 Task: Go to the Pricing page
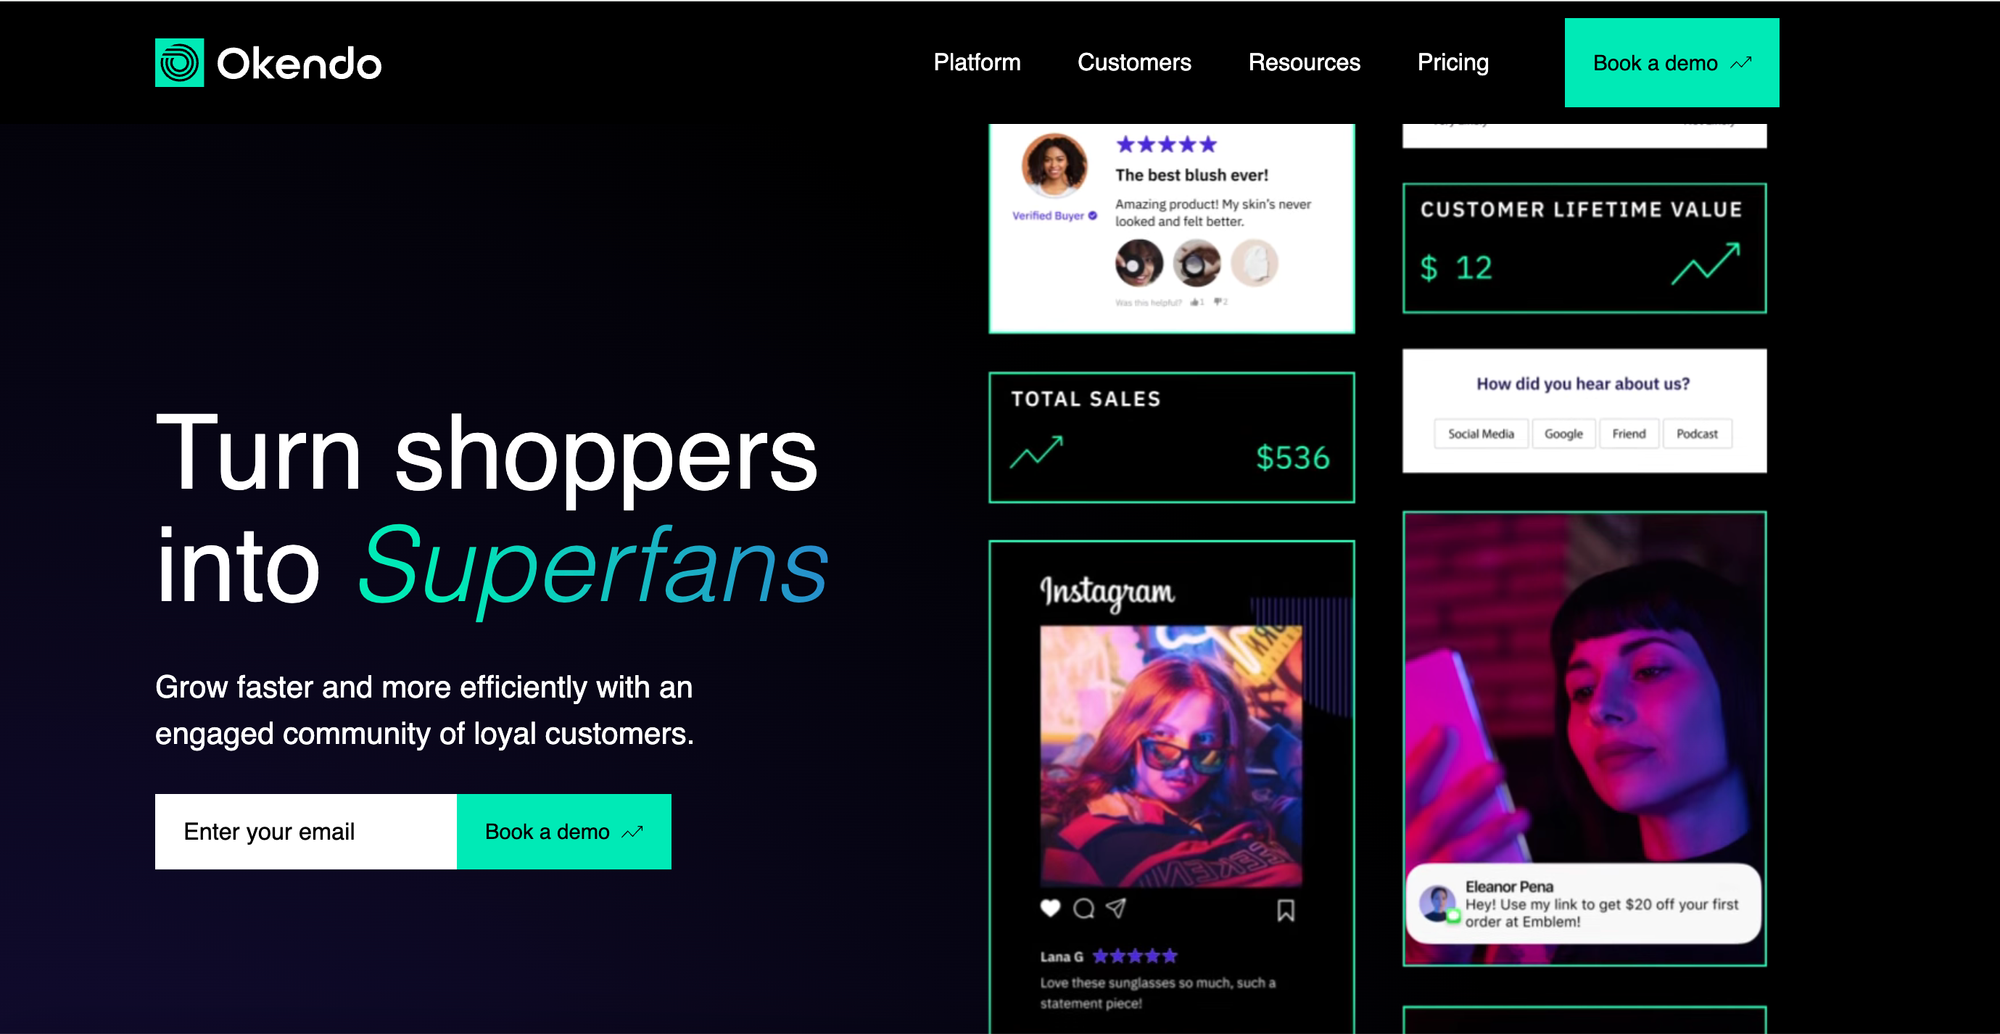(x=1453, y=62)
